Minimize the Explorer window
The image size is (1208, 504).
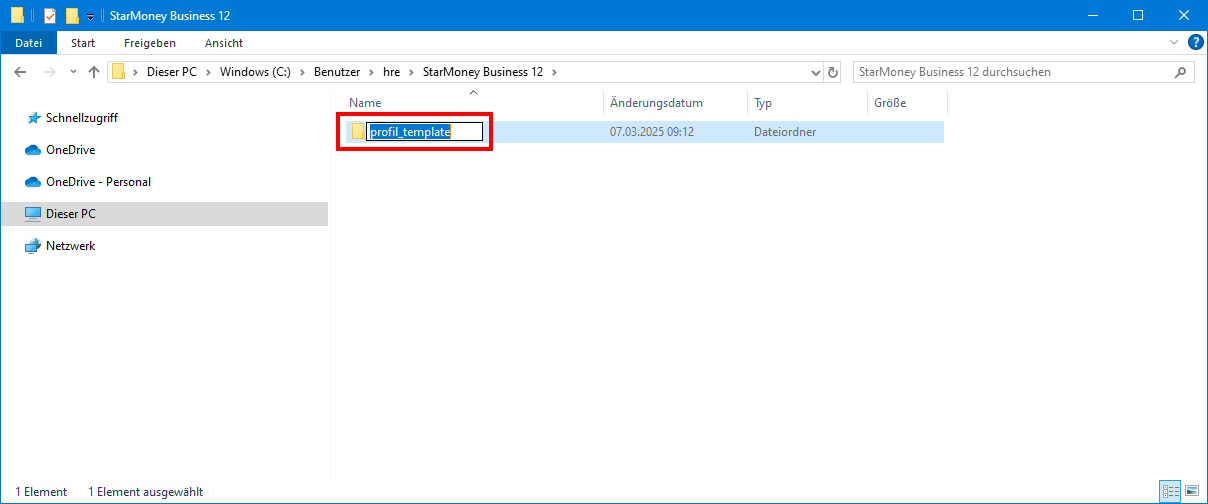1092,15
